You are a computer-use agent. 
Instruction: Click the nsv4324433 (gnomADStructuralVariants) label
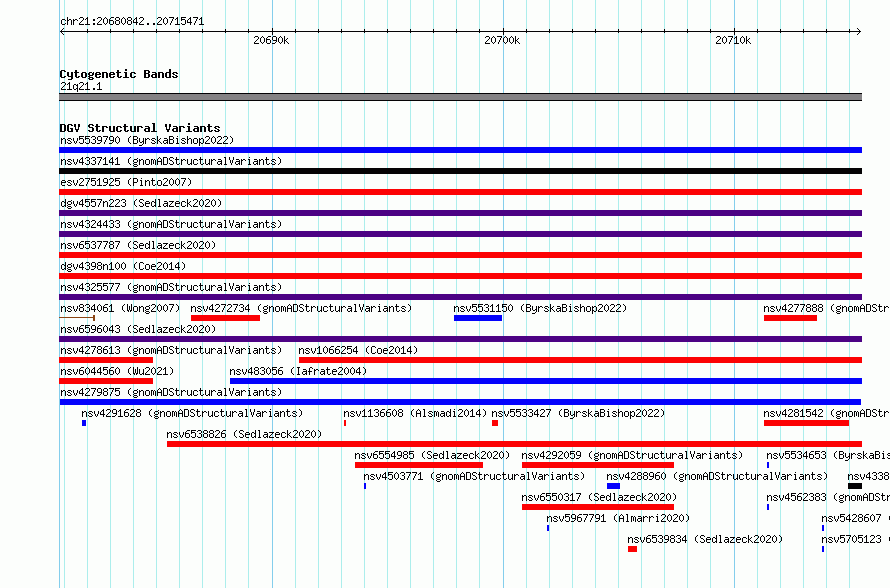point(171,224)
